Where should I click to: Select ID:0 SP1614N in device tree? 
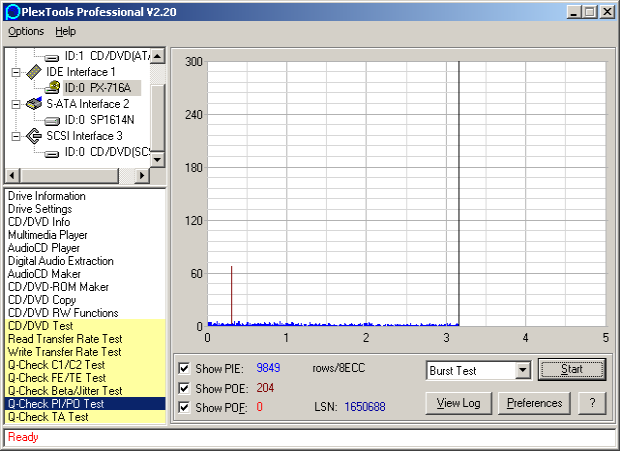(x=100, y=120)
